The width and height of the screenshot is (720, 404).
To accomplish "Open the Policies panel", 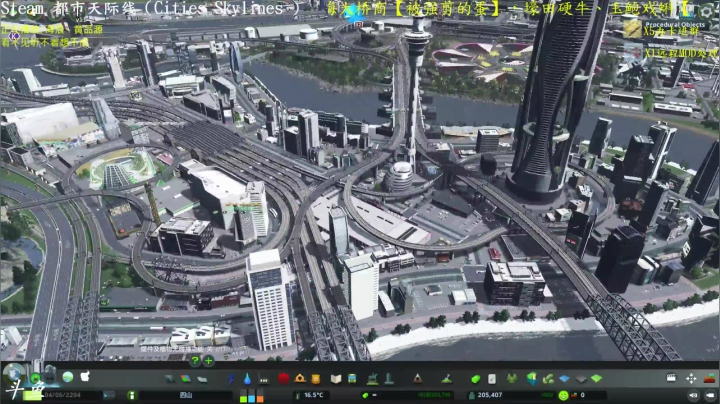I will [x=492, y=379].
